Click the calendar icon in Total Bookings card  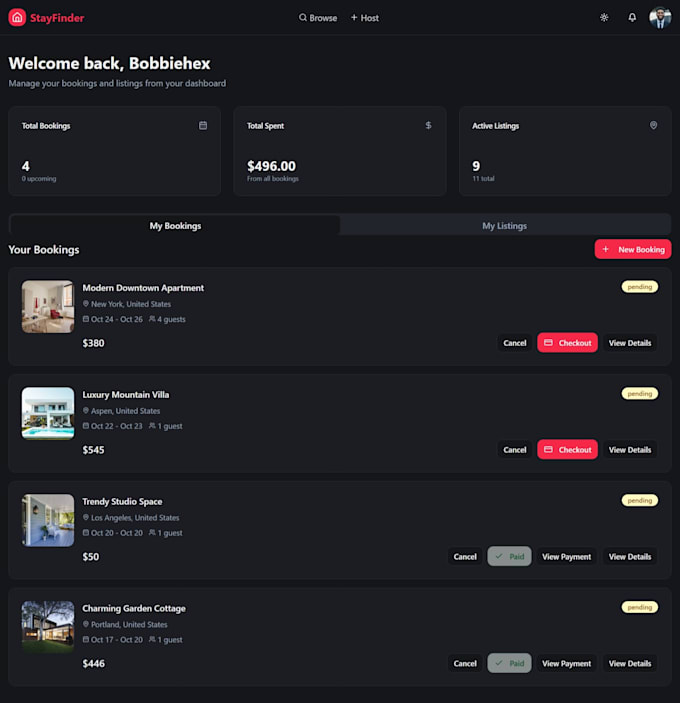click(x=203, y=125)
